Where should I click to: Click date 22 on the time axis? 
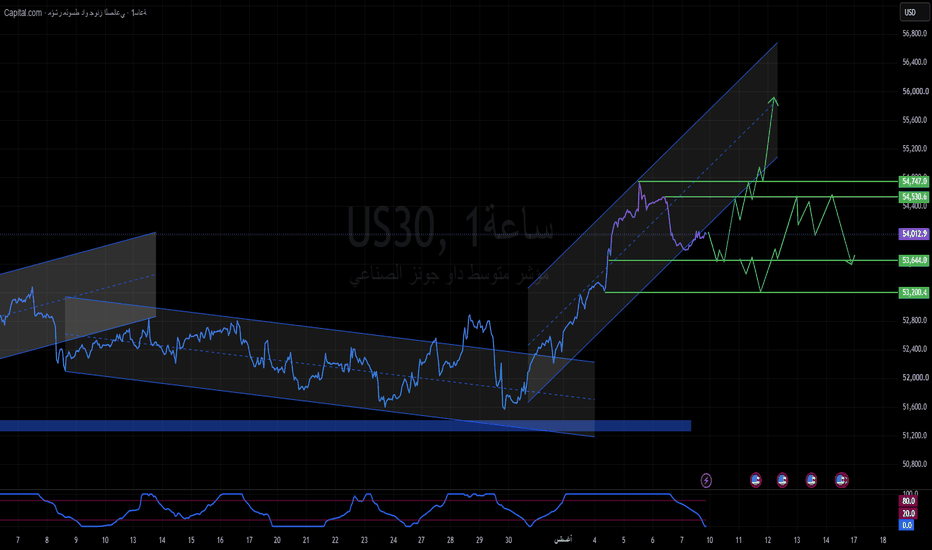tap(335, 540)
